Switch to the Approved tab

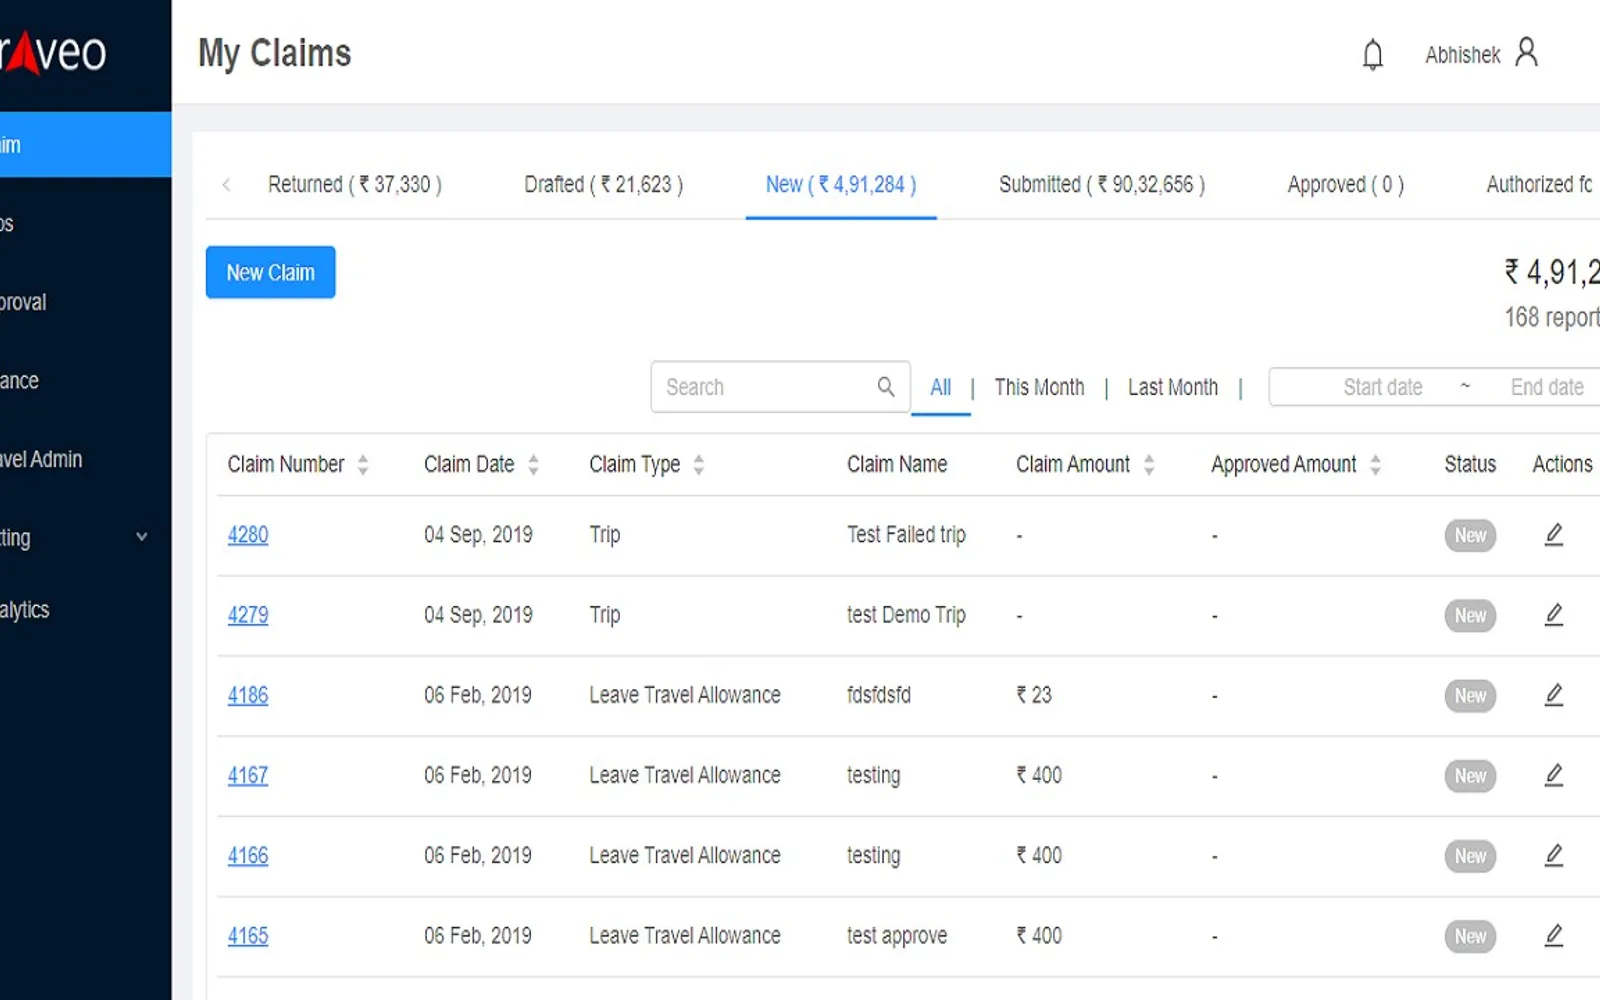click(1346, 185)
